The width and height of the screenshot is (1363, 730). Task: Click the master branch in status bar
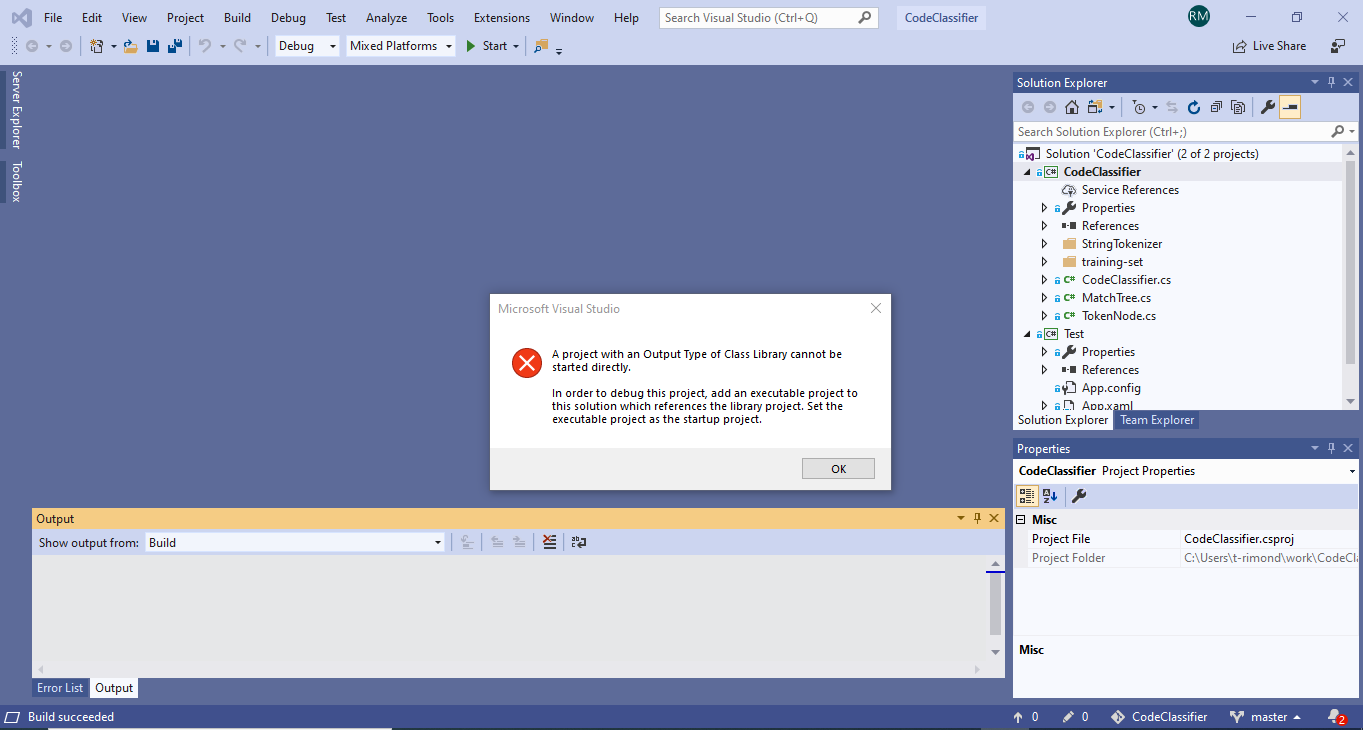click(x=1265, y=717)
